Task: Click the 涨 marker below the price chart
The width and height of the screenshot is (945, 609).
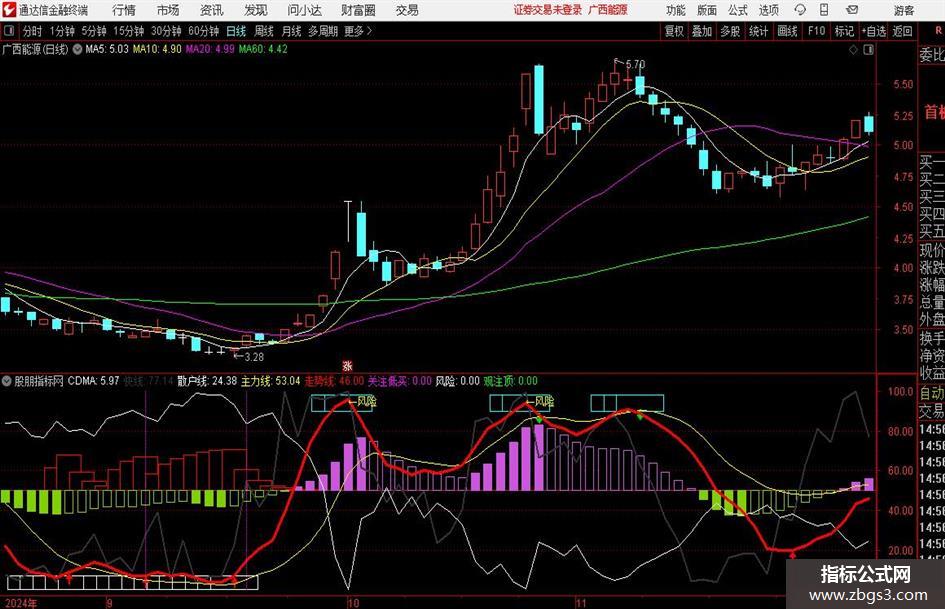Action: coord(347,365)
